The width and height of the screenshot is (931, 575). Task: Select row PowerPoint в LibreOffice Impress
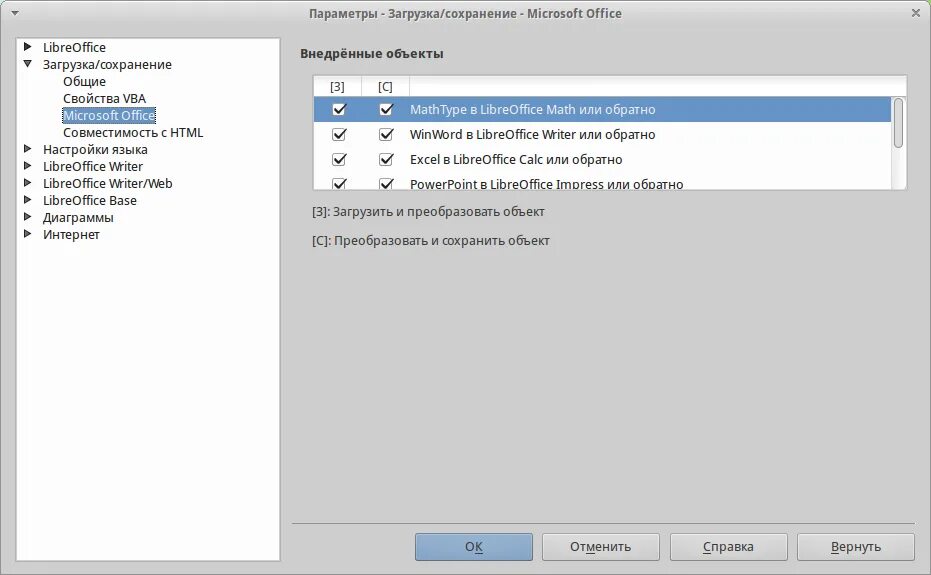(x=602, y=181)
